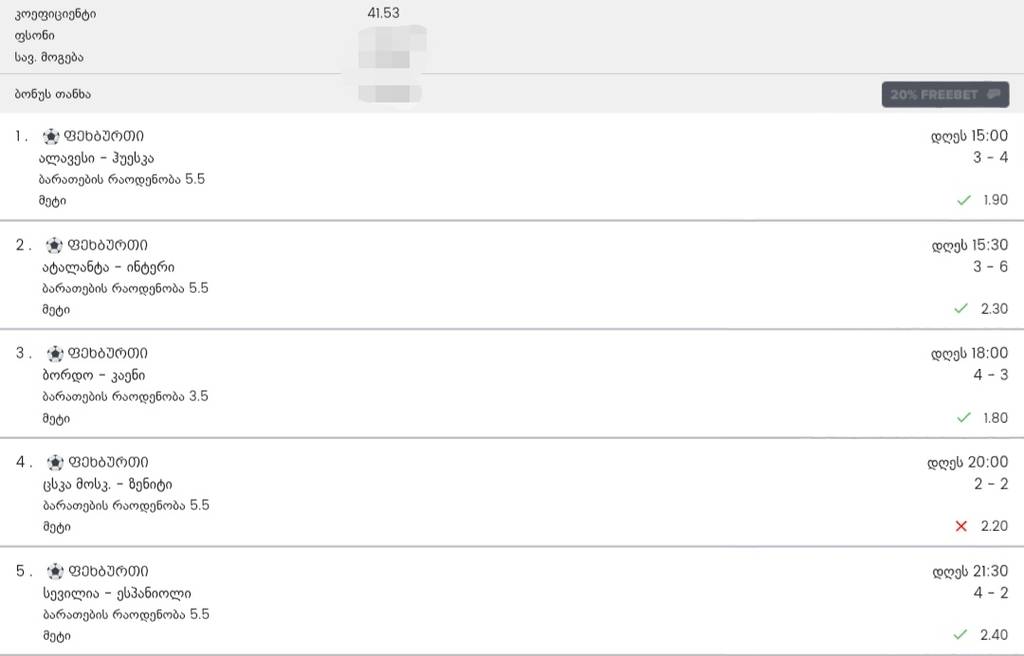Click the tag icon on FREEBET badge
The width and height of the screenshot is (1024, 656).
pos(993,95)
